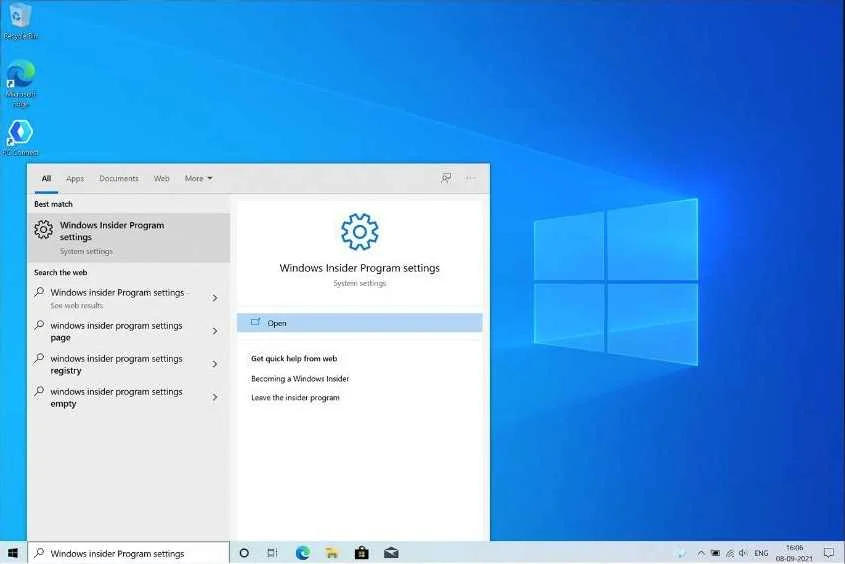The width and height of the screenshot is (845, 564).
Task: Open Microsoft Store from the taskbar
Action: pyautogui.click(x=362, y=553)
